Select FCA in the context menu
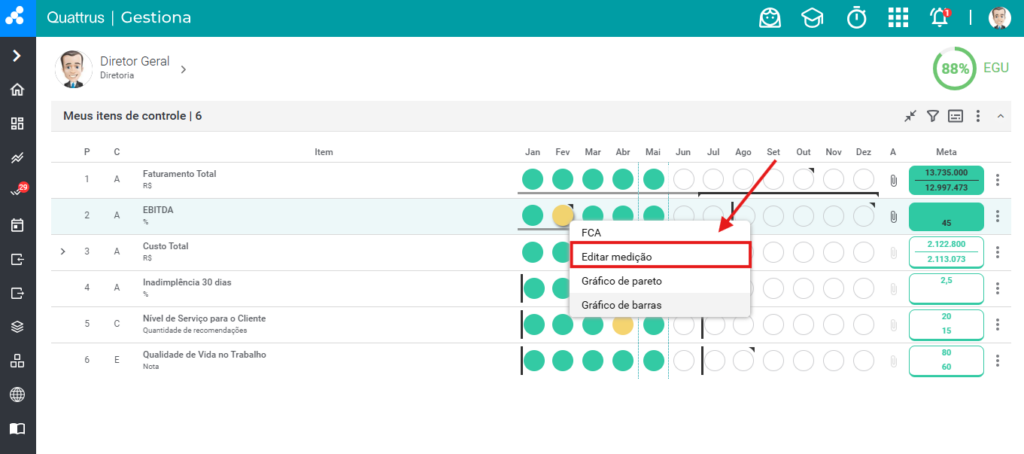Image resolution: width=1024 pixels, height=454 pixels. coord(660,233)
